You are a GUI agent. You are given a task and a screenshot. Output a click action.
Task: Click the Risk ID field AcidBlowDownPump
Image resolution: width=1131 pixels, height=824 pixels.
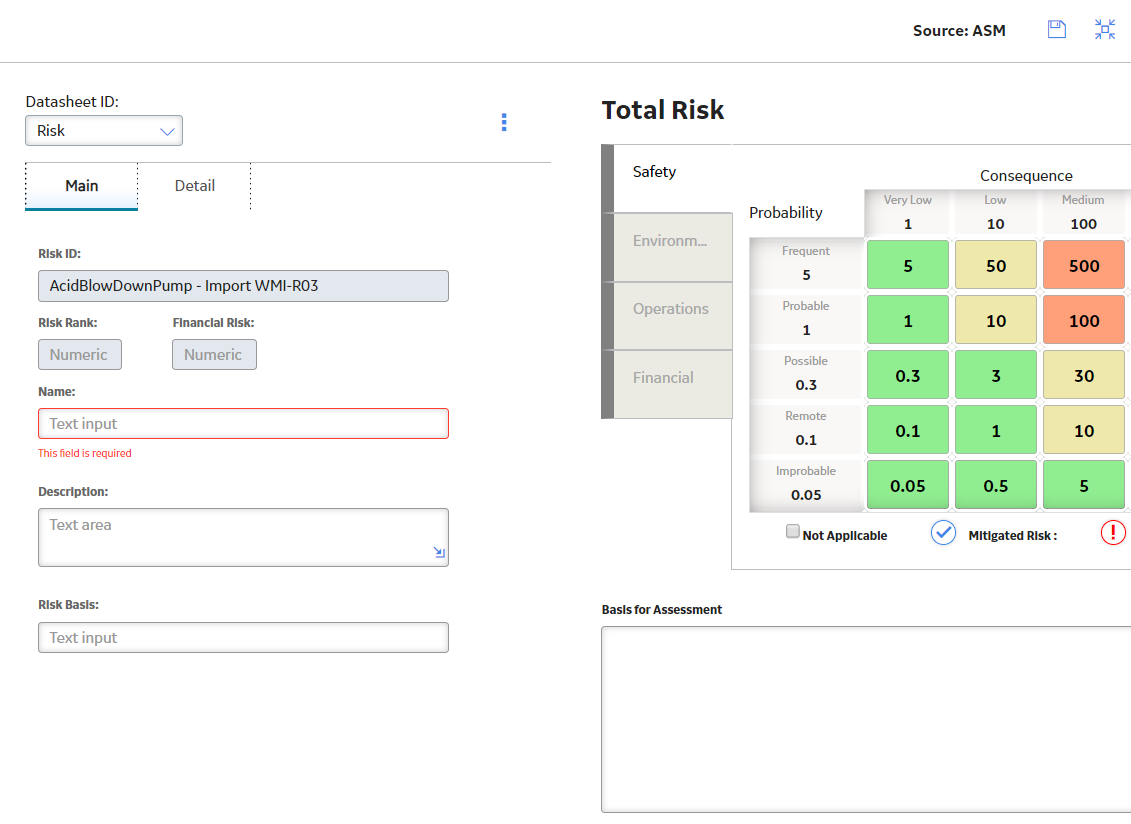[243, 286]
